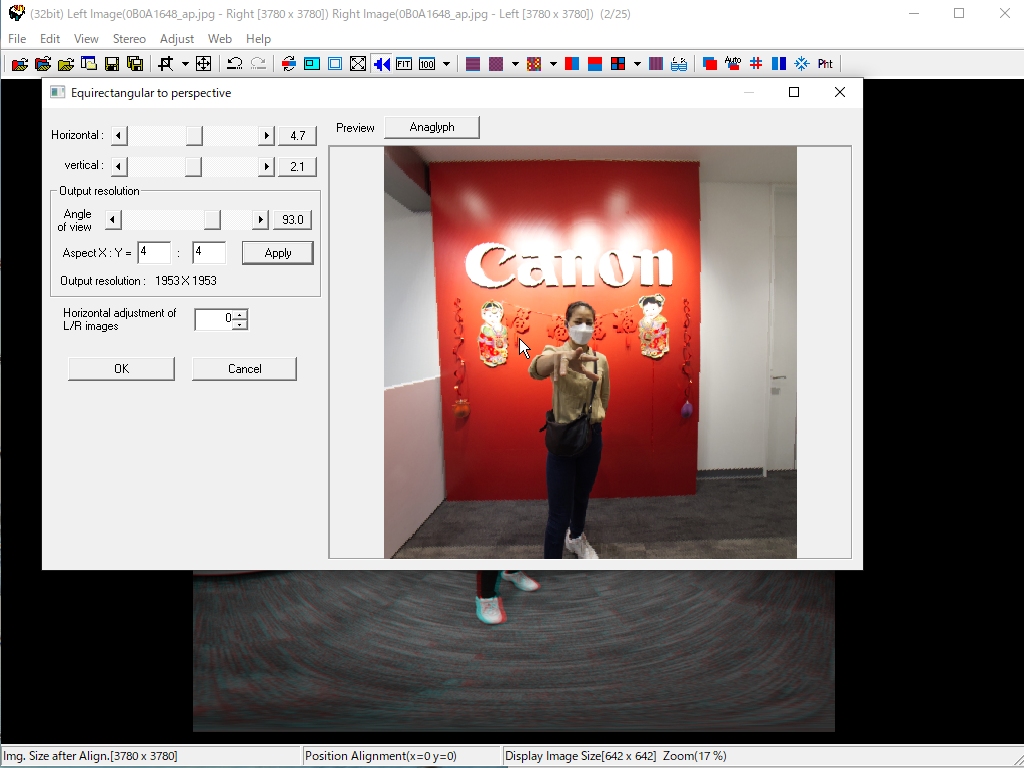Viewport: 1024px width, 768px height.
Task: Click the save stereo image floppy icon
Action: (x=112, y=63)
